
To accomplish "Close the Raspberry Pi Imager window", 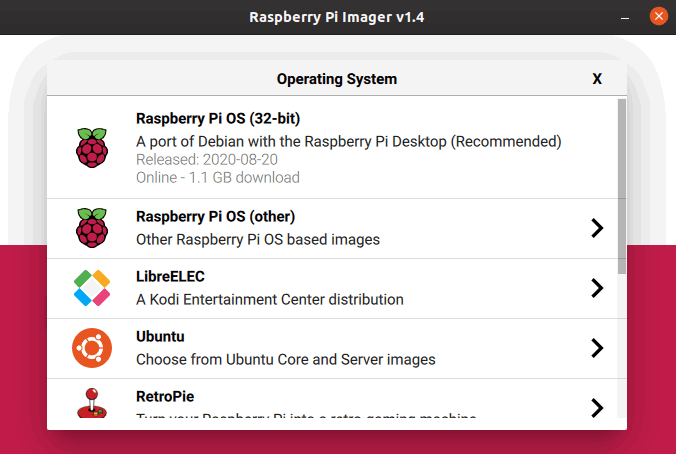I will point(658,17).
